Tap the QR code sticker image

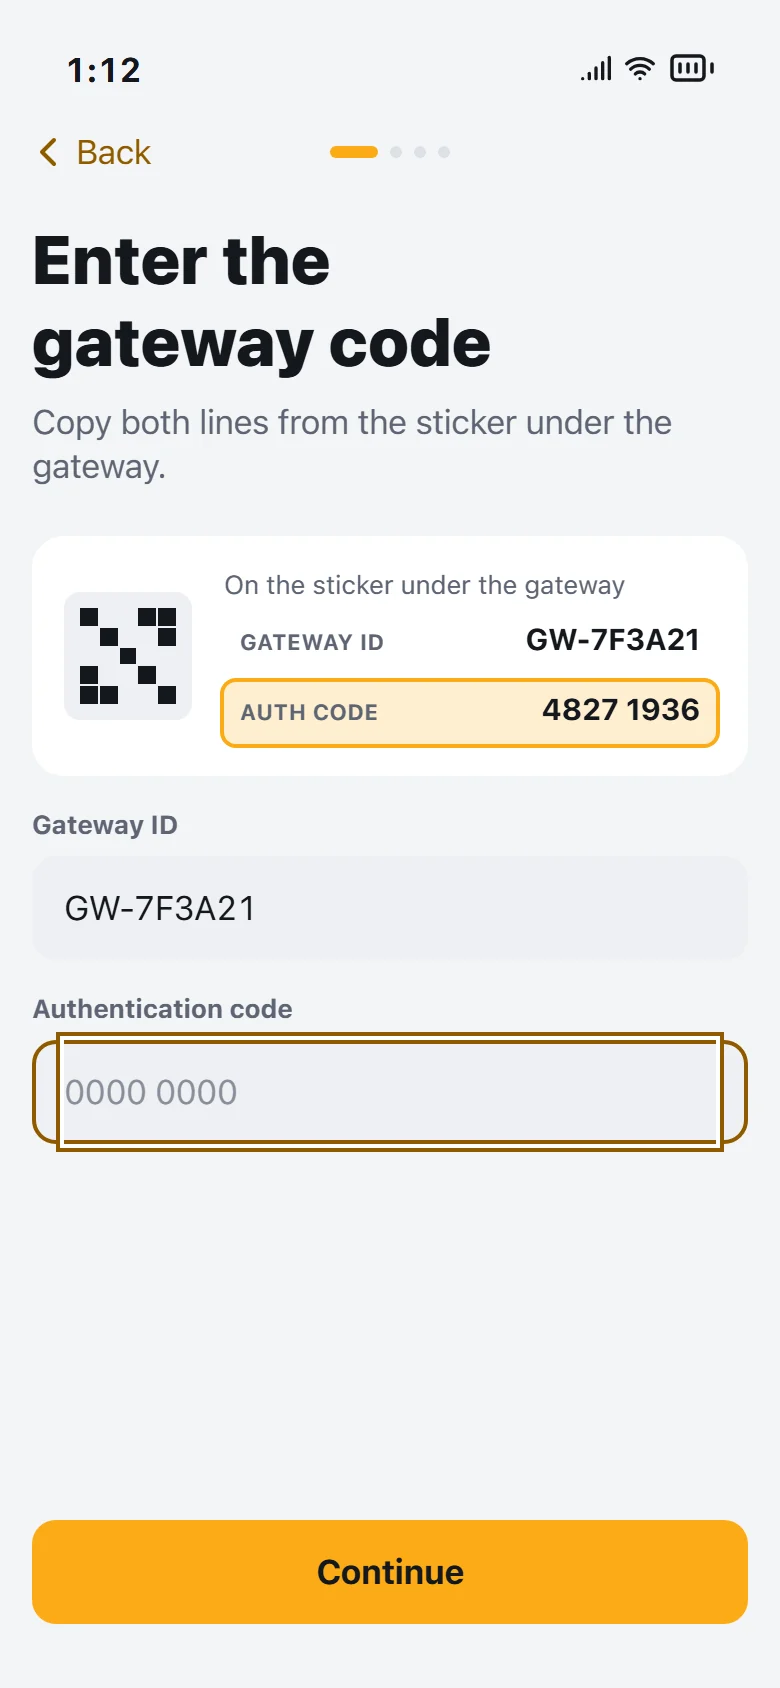pos(128,656)
